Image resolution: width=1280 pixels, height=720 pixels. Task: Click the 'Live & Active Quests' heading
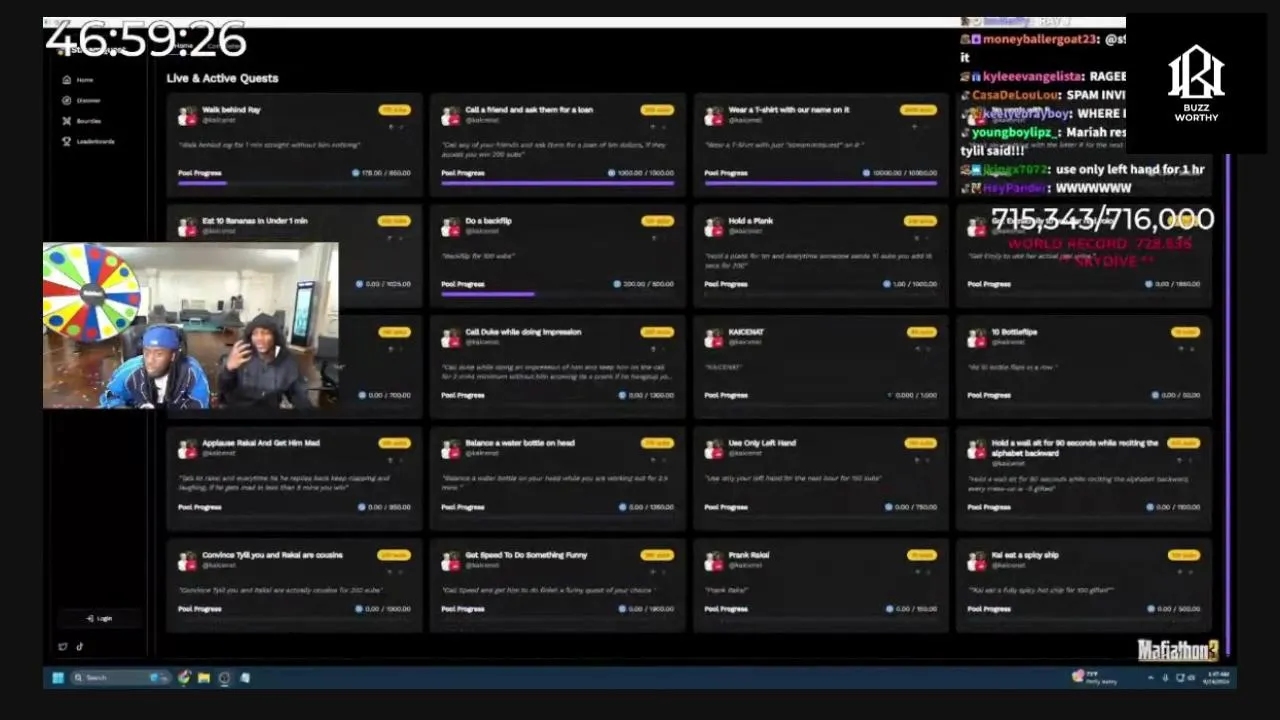coord(222,78)
